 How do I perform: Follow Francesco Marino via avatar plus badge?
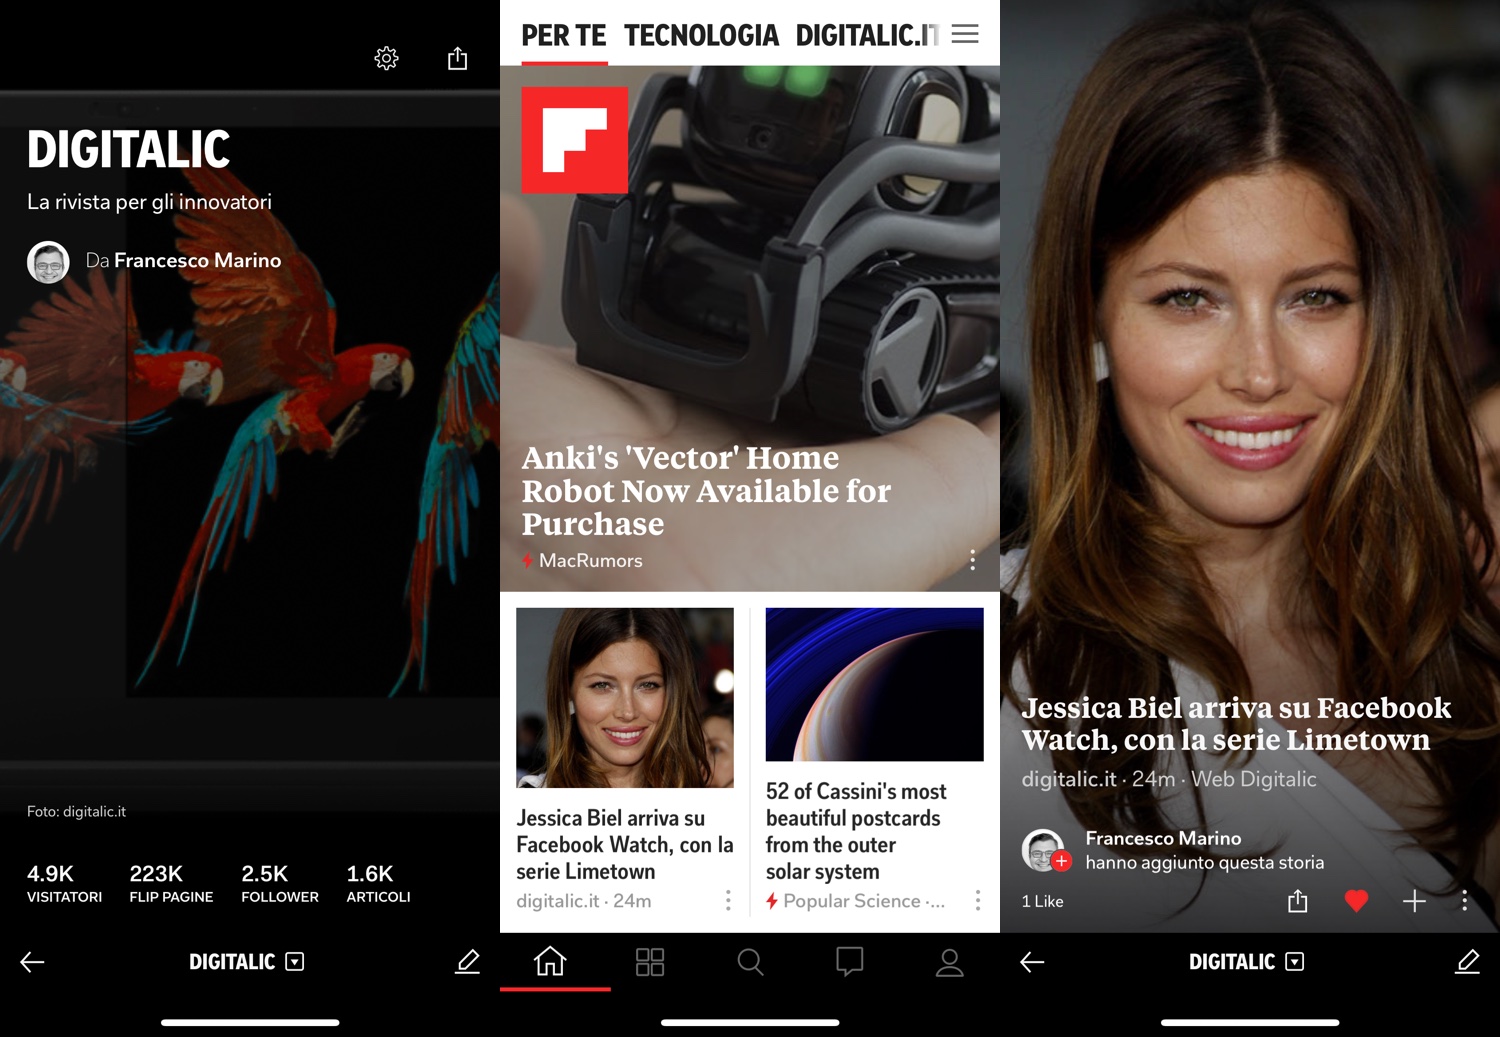coord(1062,861)
